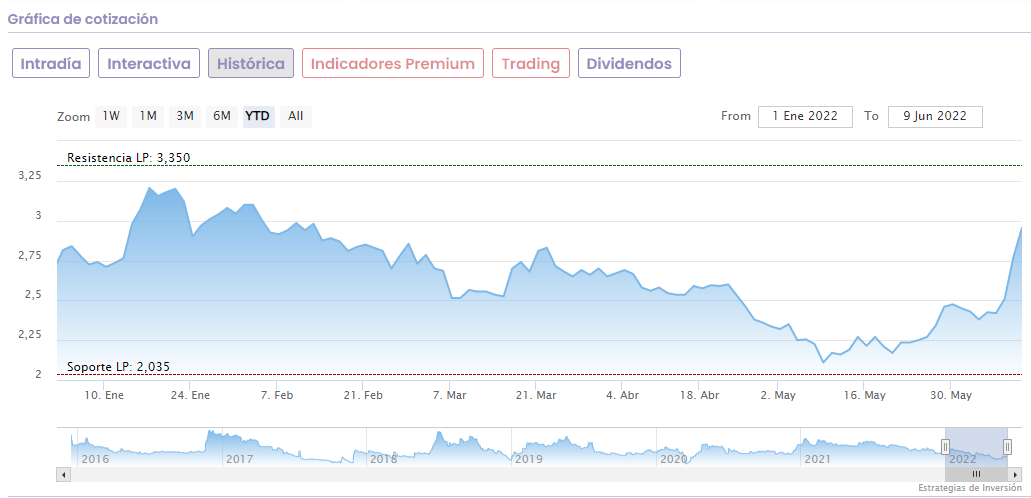
Task: Choose the 3M zoom range
Action: tap(185, 116)
